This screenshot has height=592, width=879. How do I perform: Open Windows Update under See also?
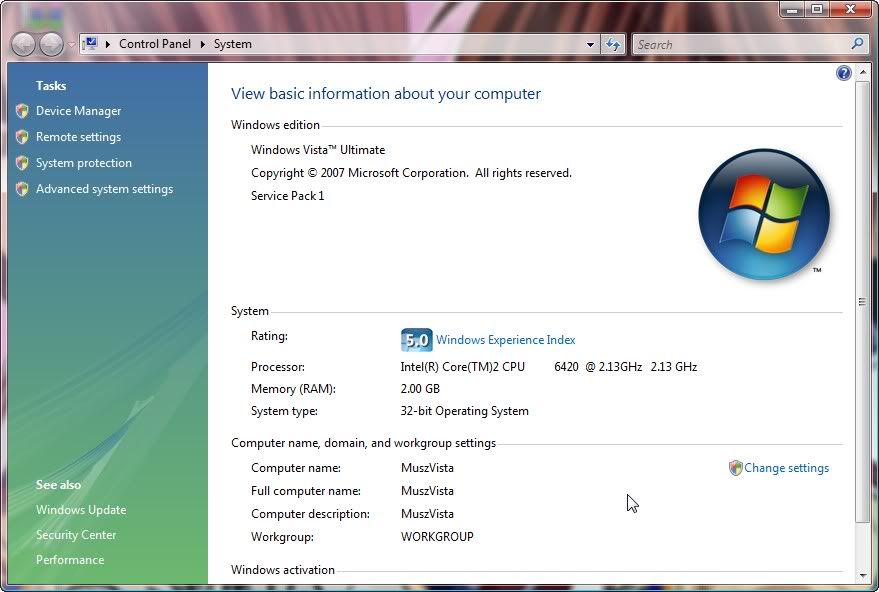click(81, 510)
